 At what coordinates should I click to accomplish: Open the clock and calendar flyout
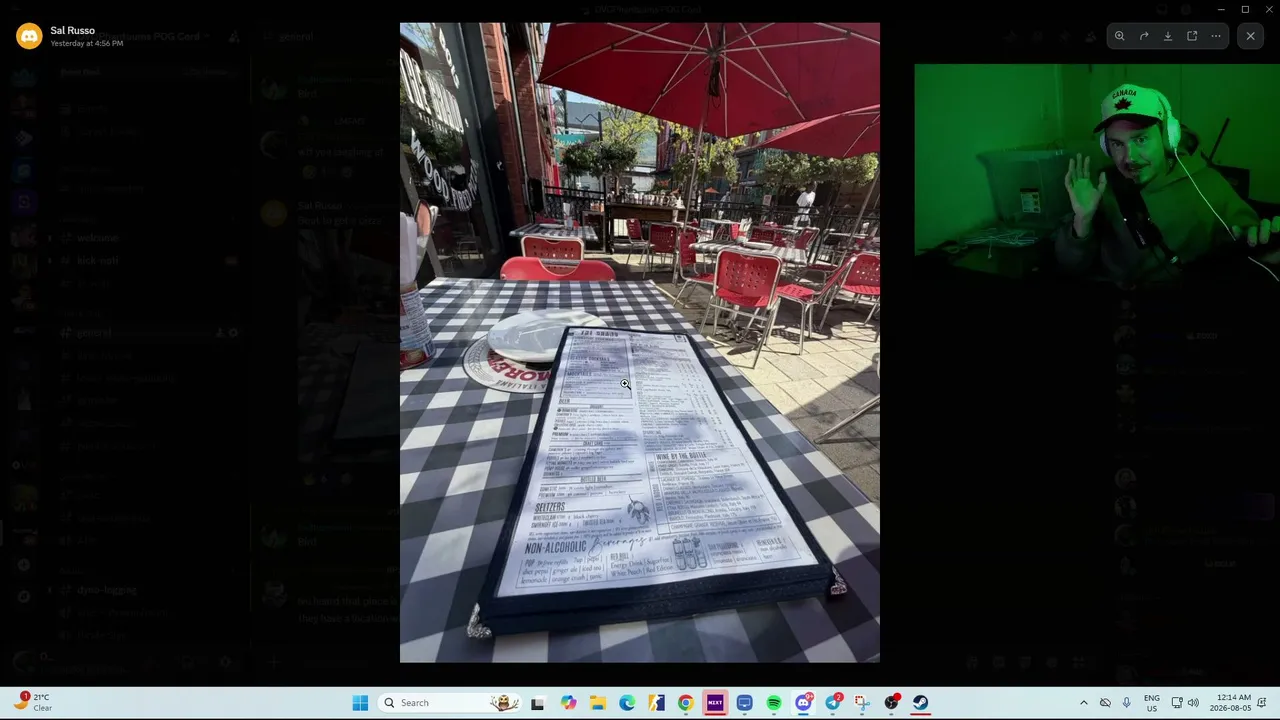[x=1231, y=703]
